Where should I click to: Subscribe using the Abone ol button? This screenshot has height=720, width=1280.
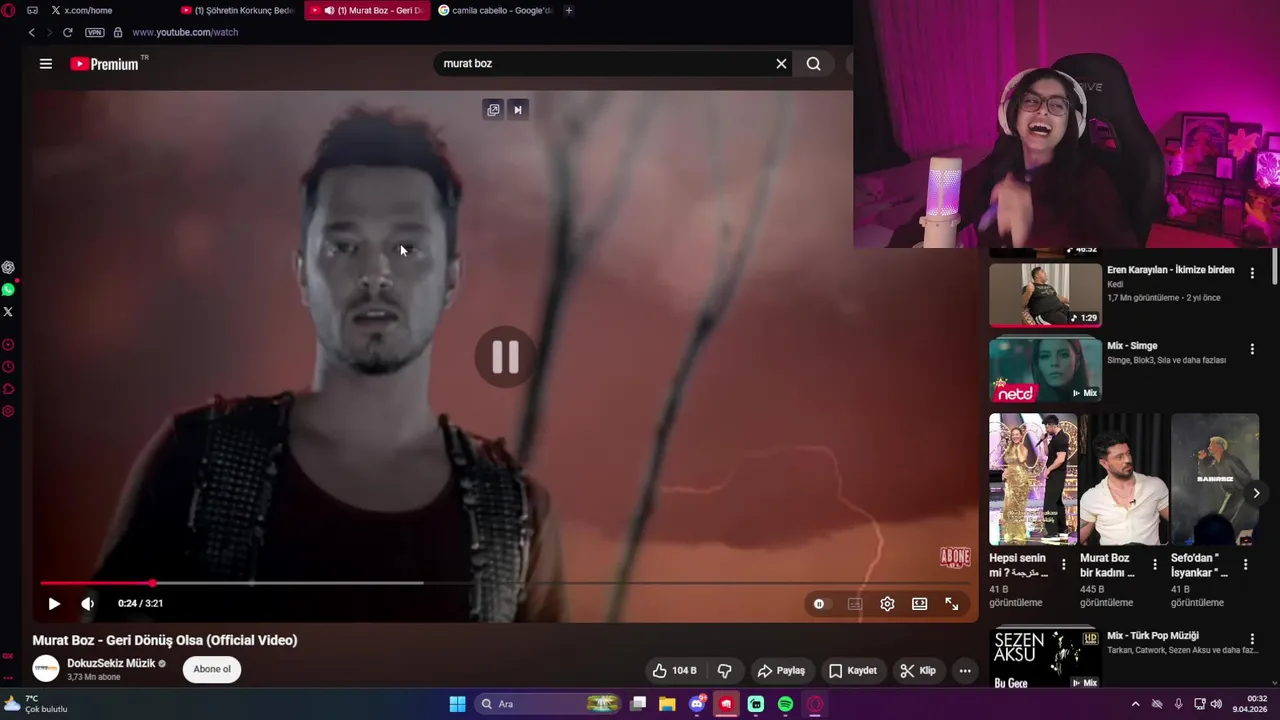click(x=212, y=669)
